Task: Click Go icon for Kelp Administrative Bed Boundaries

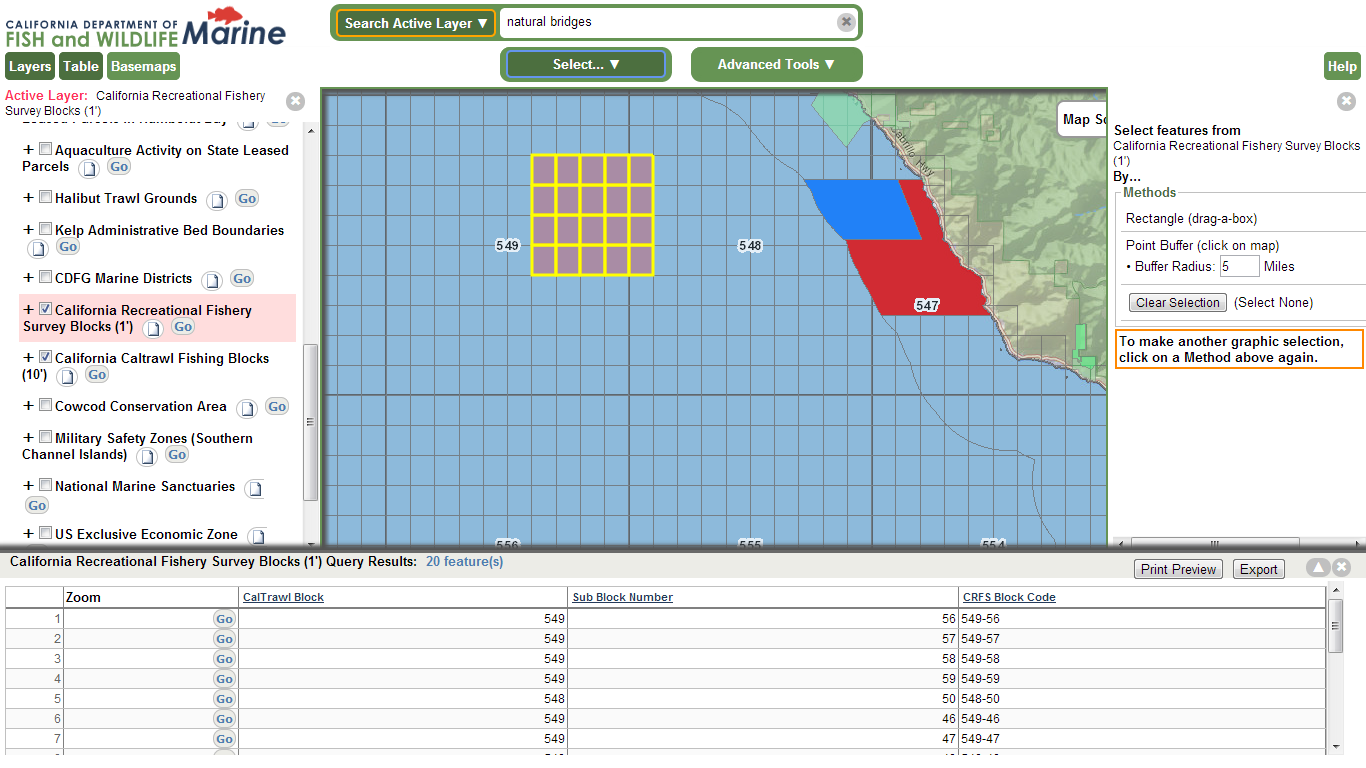Action: [68, 247]
